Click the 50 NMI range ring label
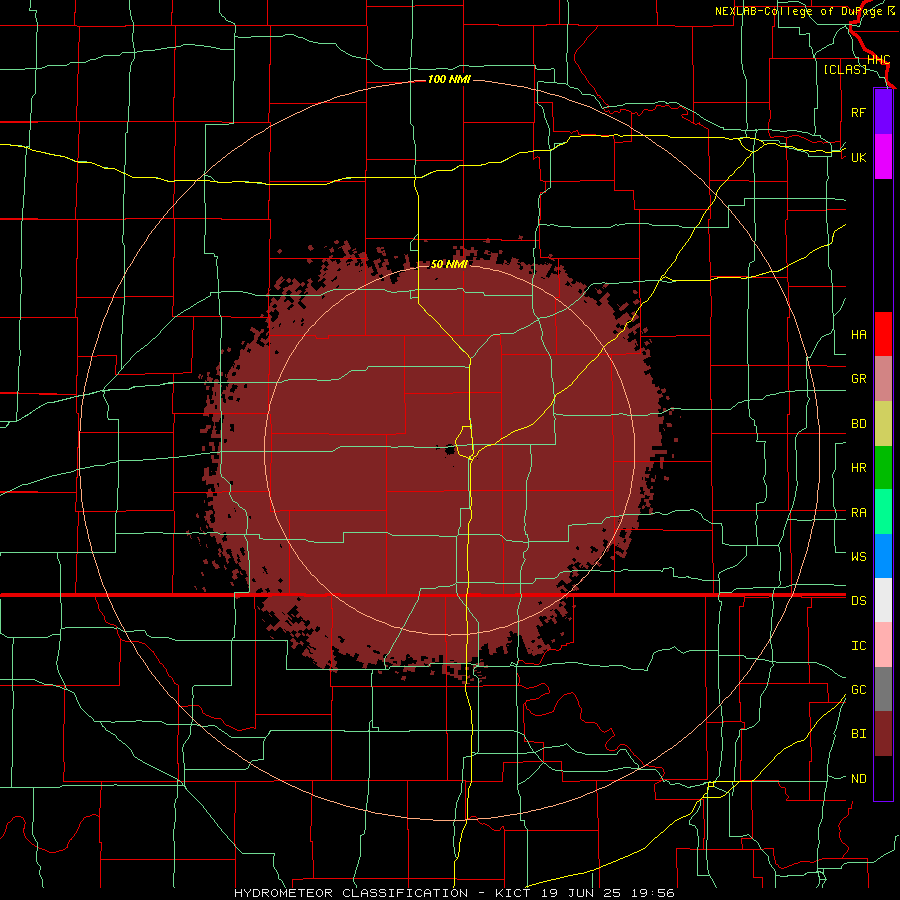900x900 pixels. coord(449,264)
